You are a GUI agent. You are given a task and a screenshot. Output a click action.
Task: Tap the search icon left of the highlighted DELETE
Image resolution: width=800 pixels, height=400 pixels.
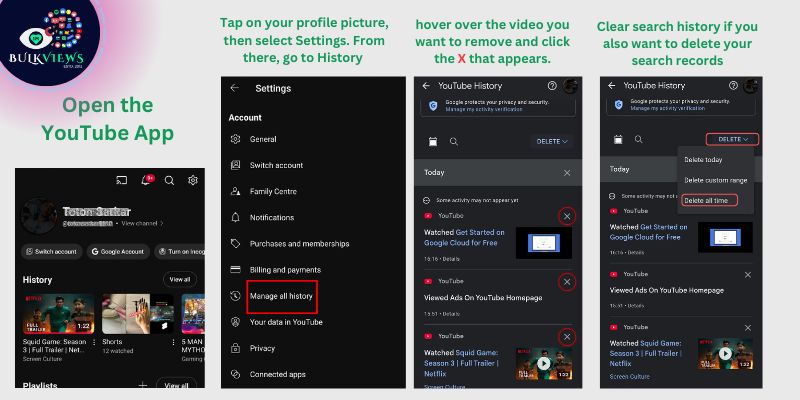(638, 139)
